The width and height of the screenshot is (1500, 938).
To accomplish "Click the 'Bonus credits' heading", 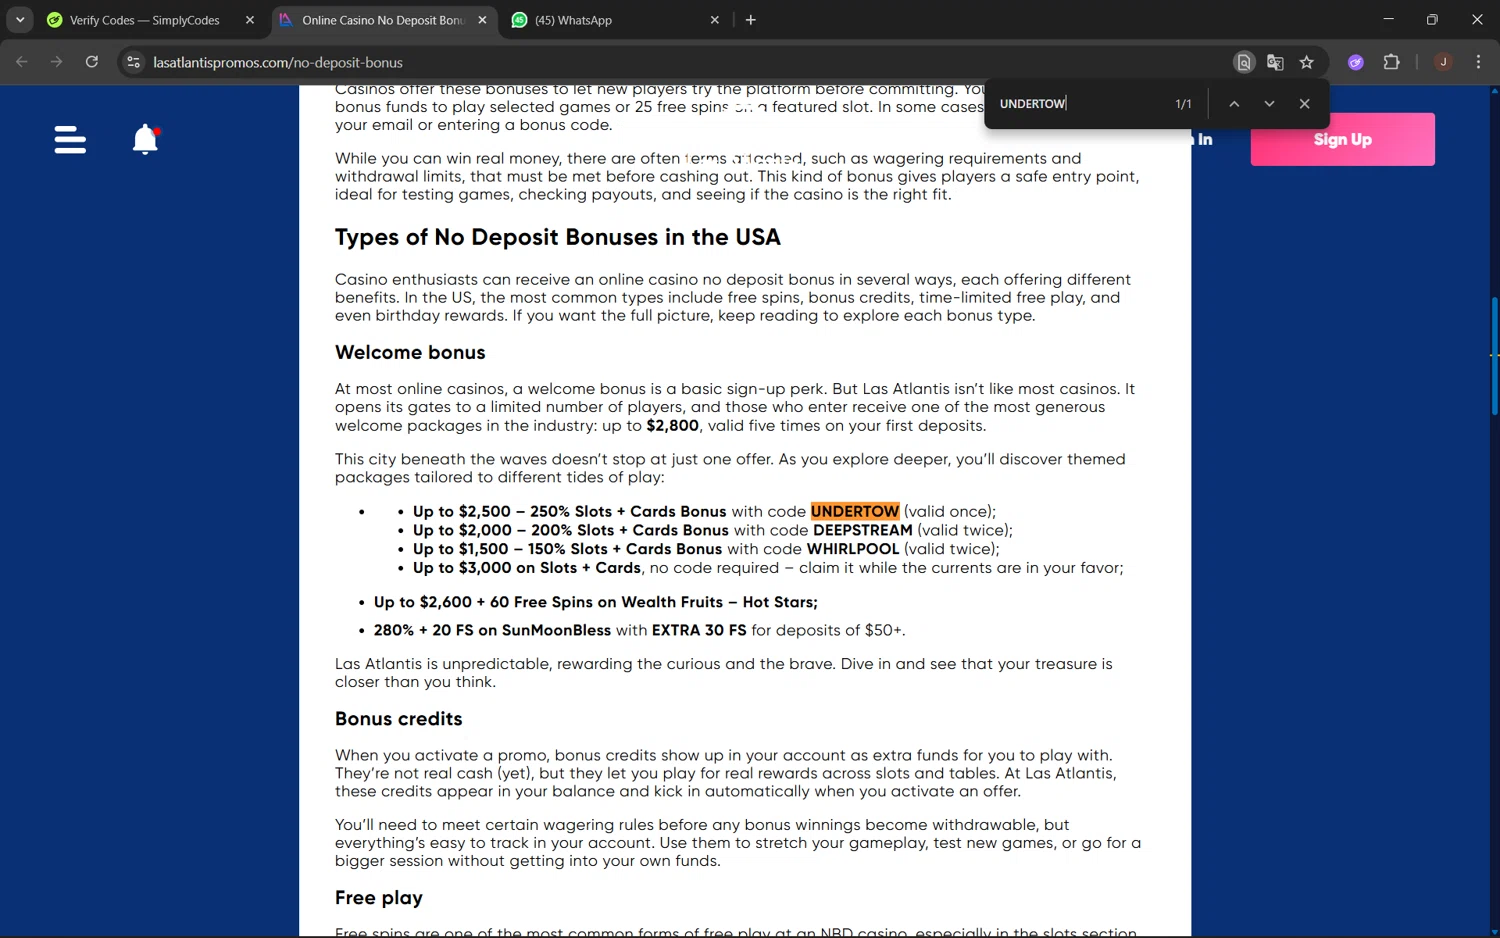I will (399, 719).
